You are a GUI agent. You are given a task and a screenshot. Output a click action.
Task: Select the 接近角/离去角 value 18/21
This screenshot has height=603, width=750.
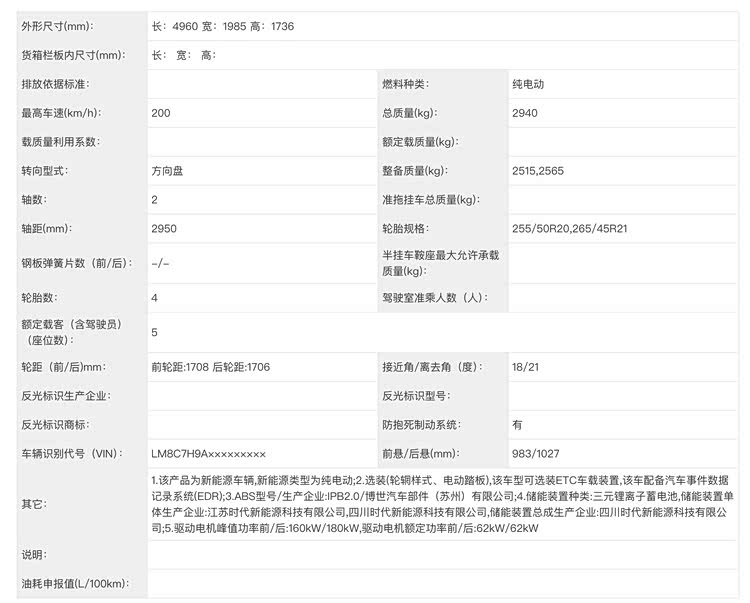tap(525, 367)
